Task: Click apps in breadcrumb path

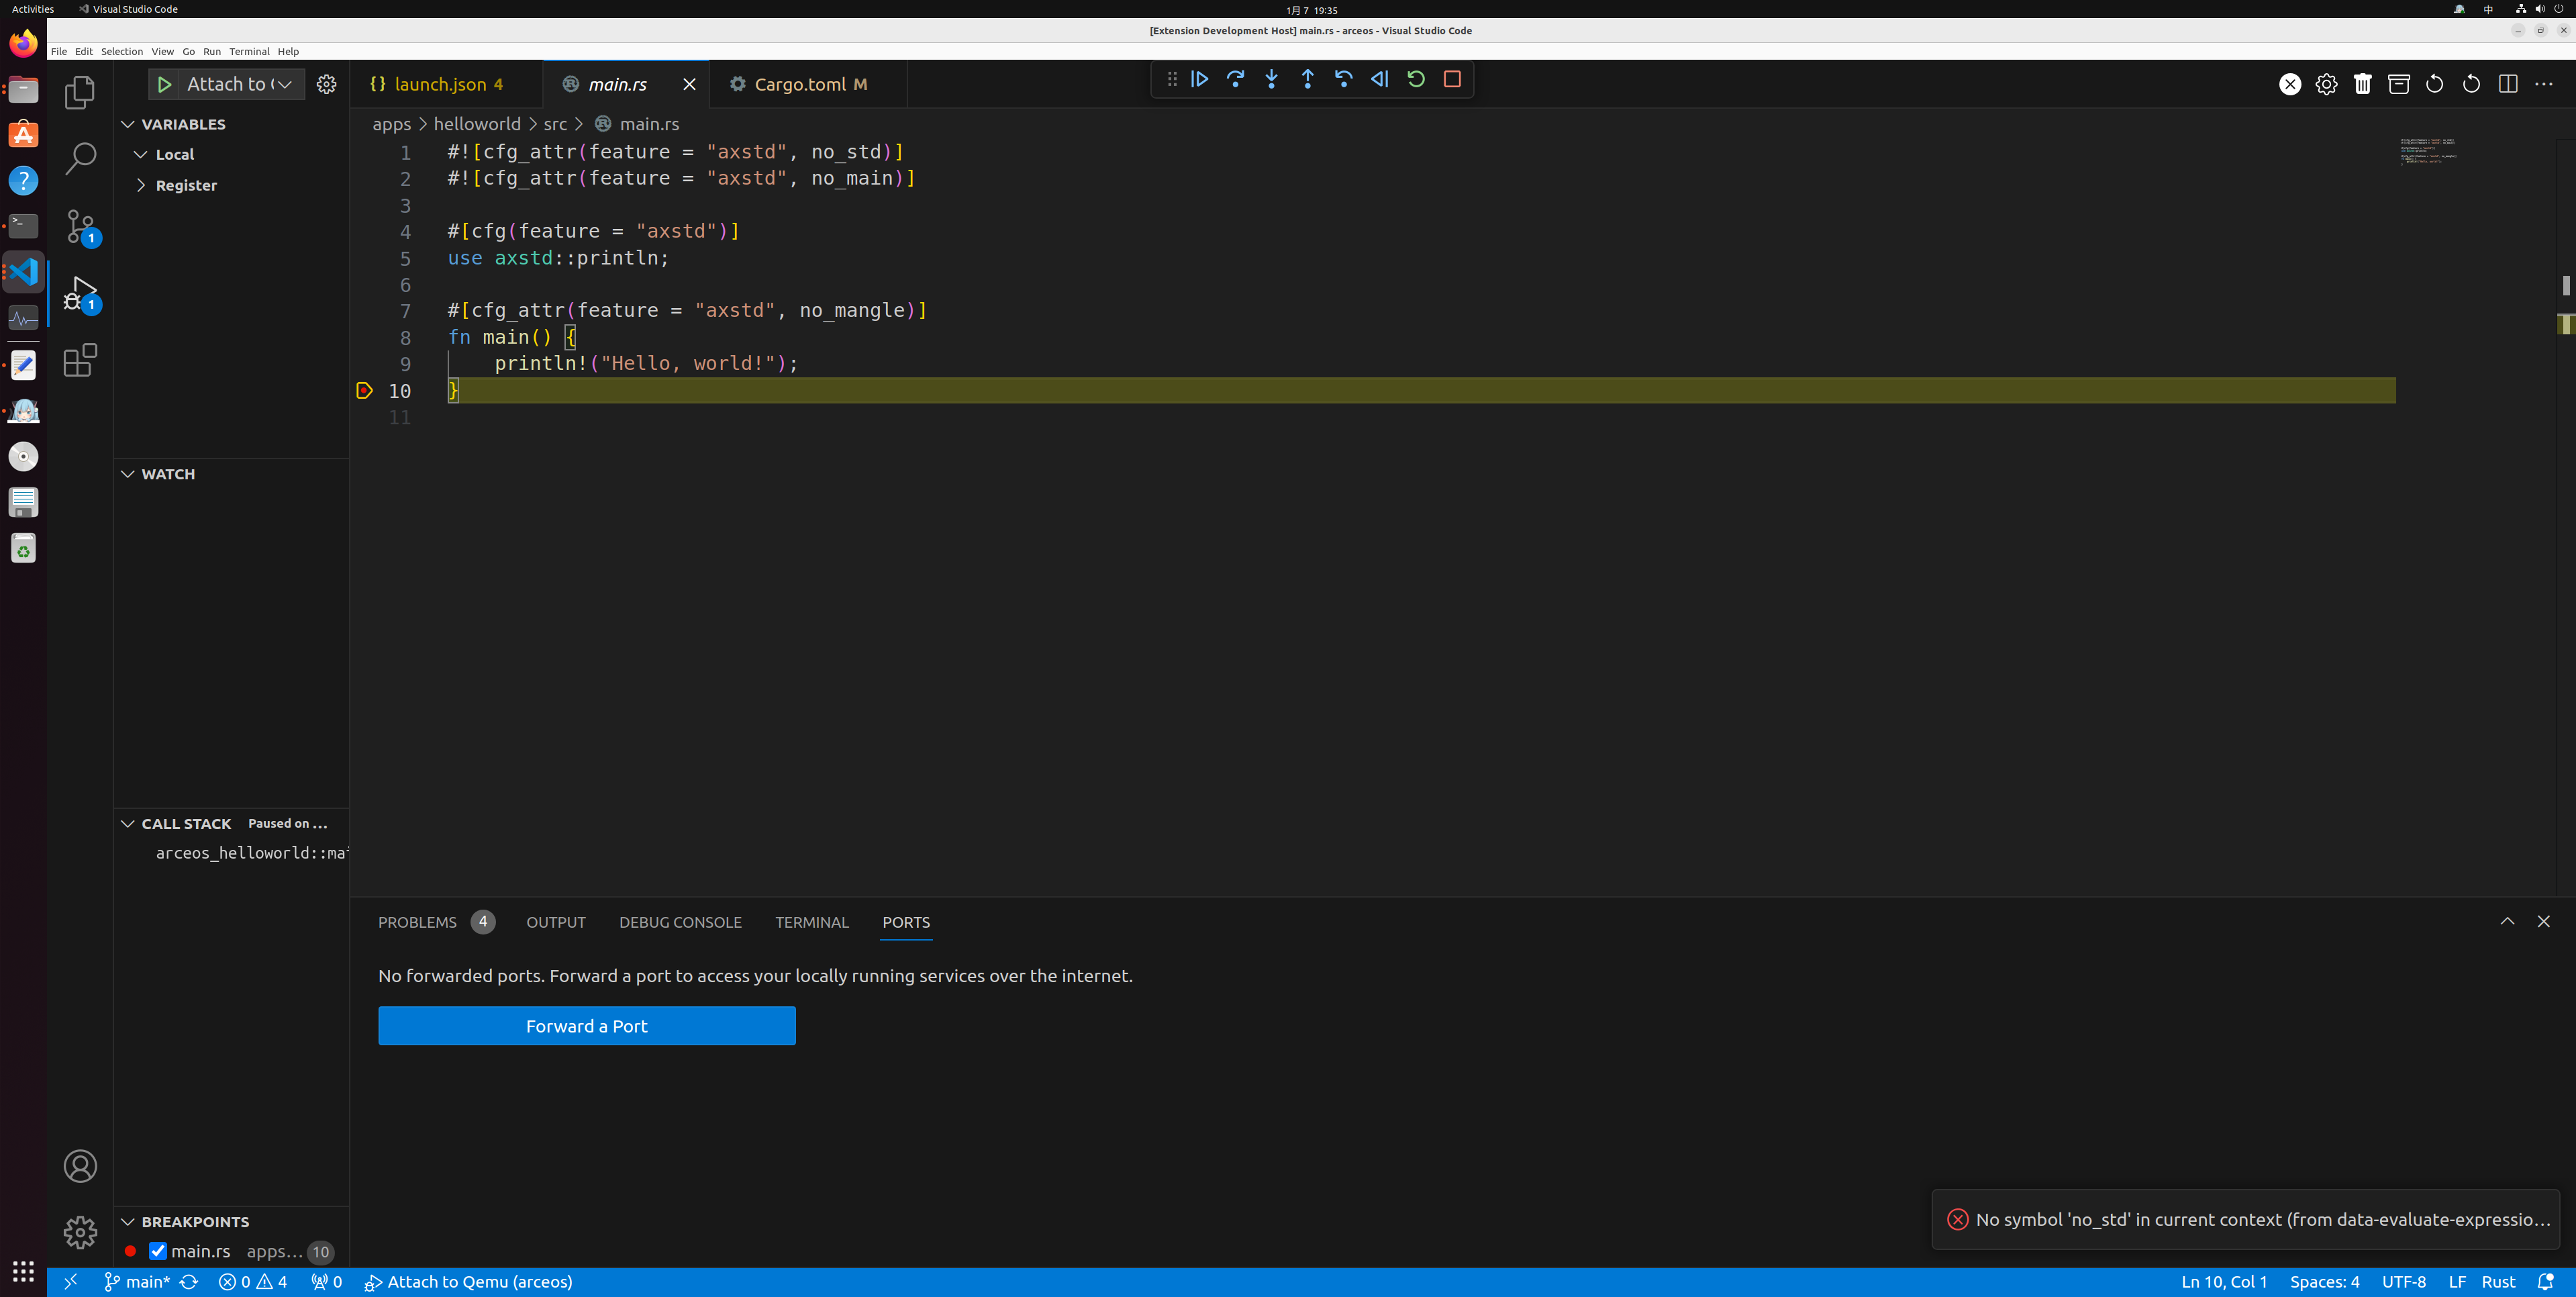Action: 391,124
